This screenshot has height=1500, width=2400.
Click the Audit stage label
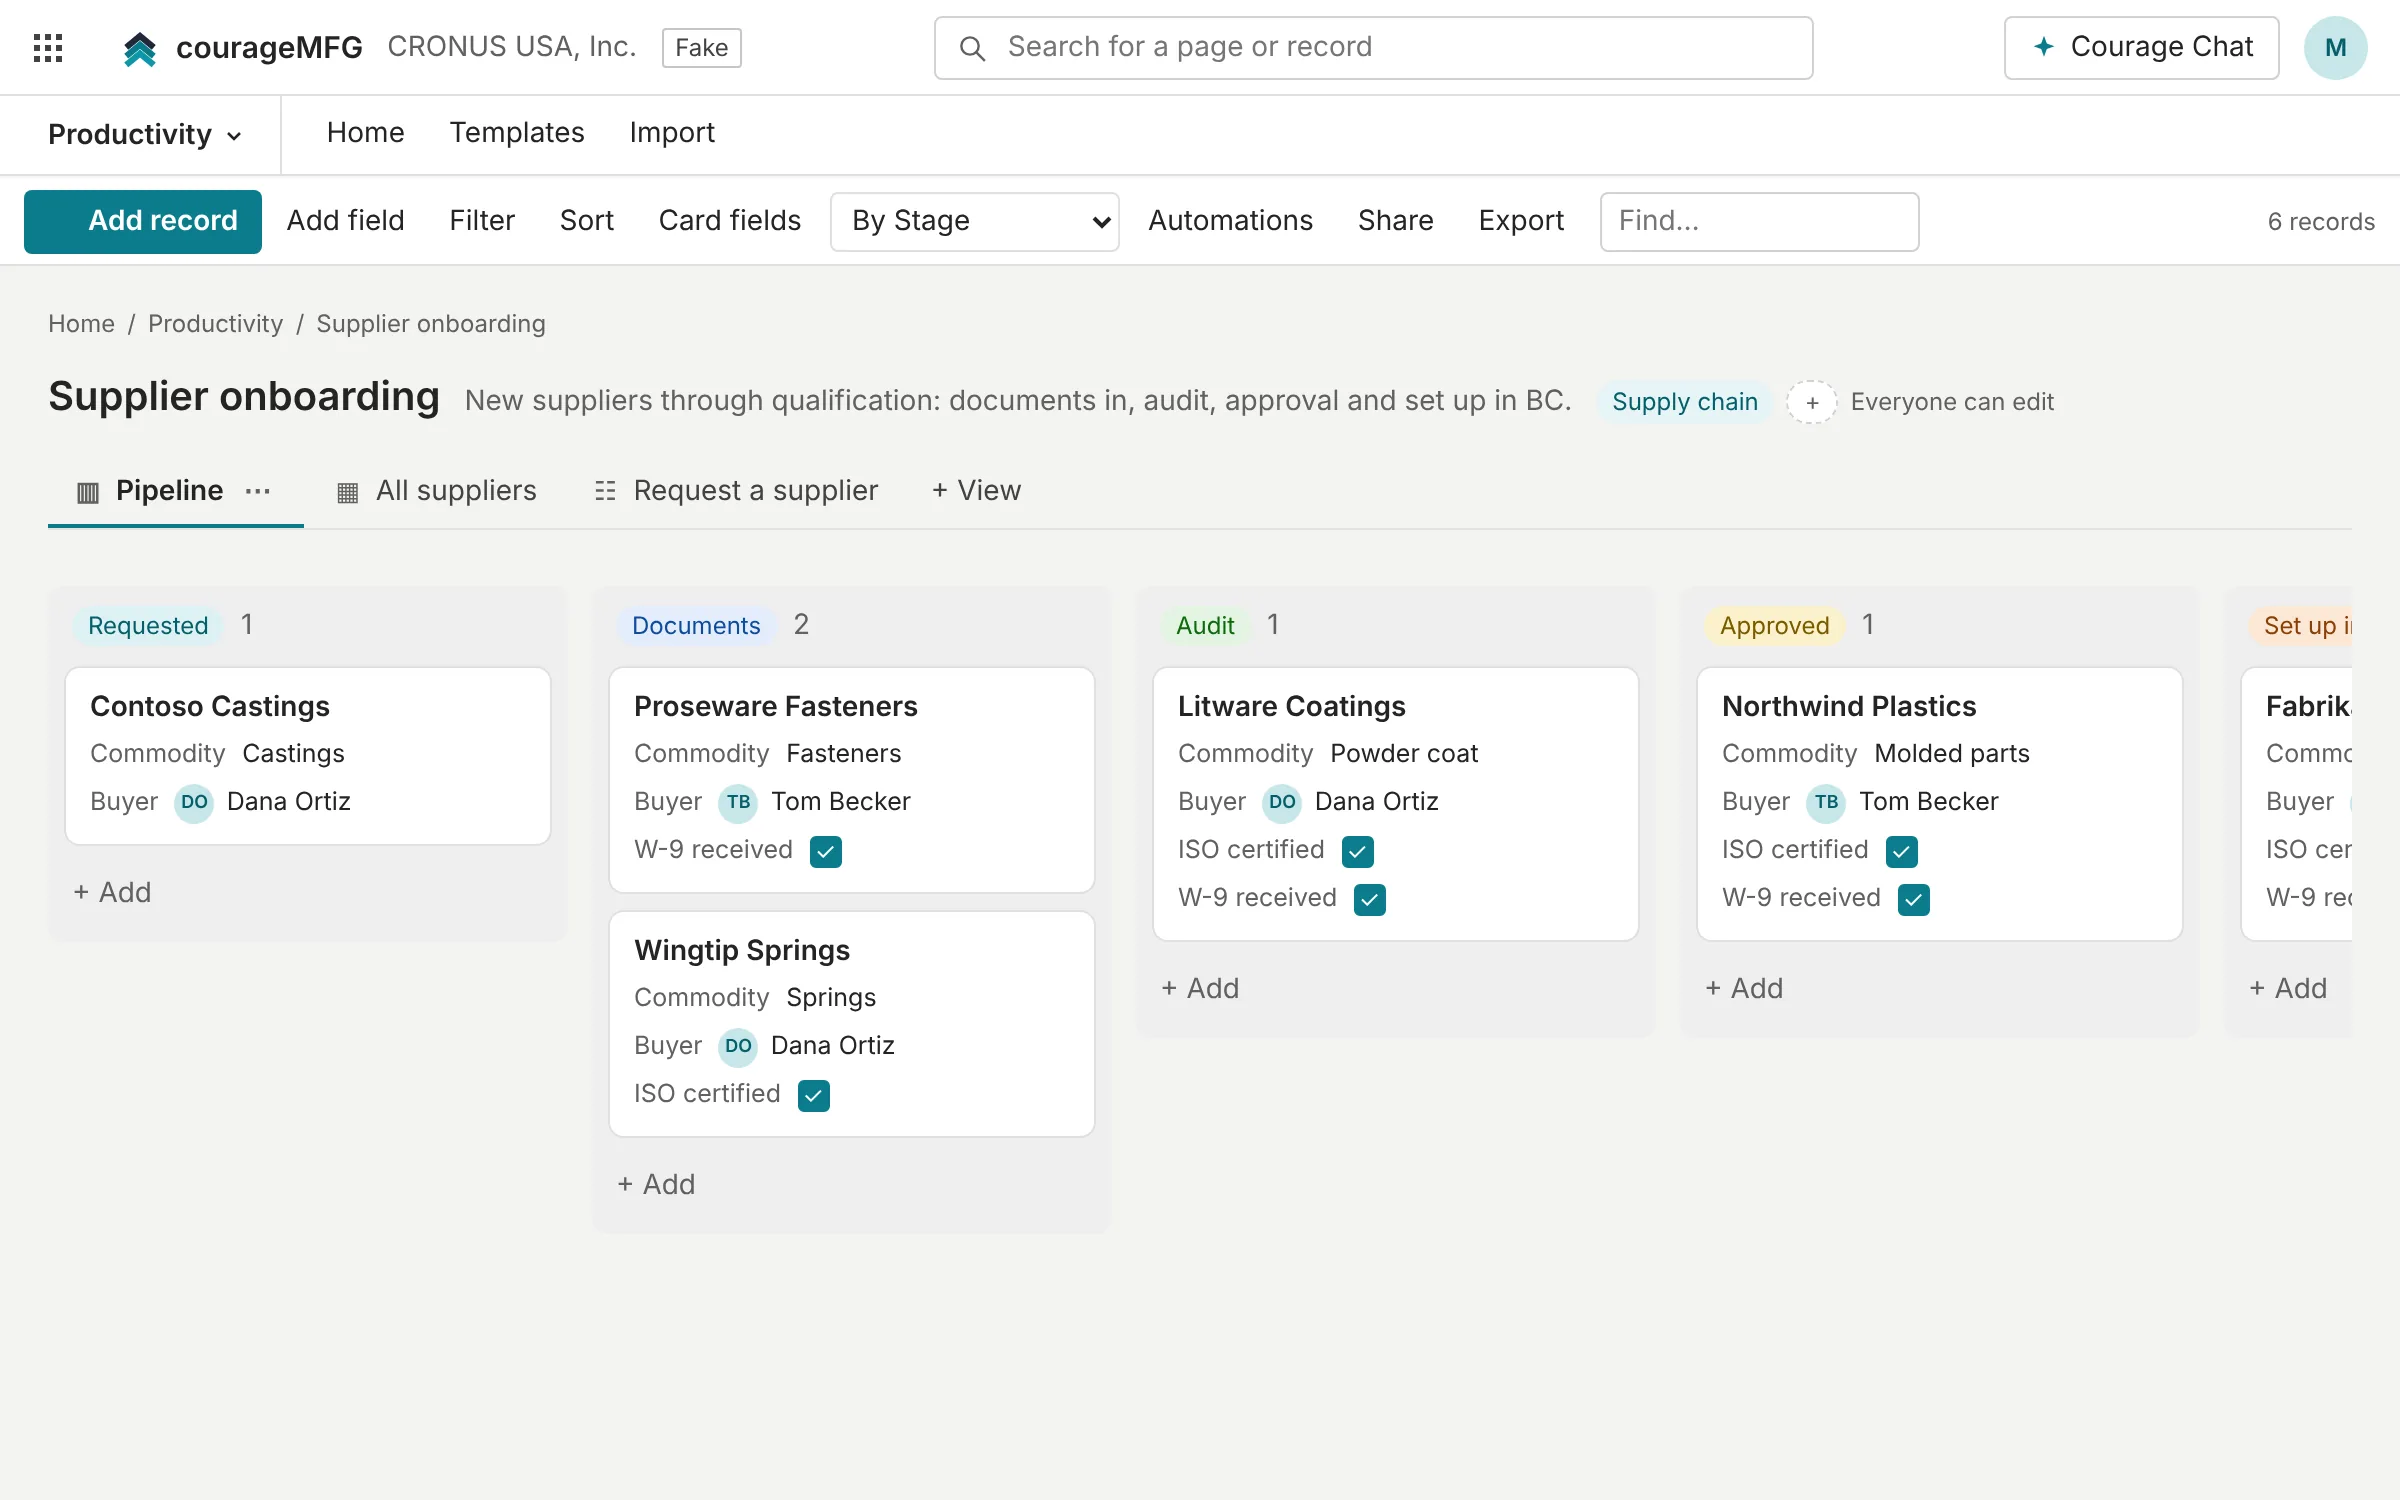pyautogui.click(x=1205, y=625)
